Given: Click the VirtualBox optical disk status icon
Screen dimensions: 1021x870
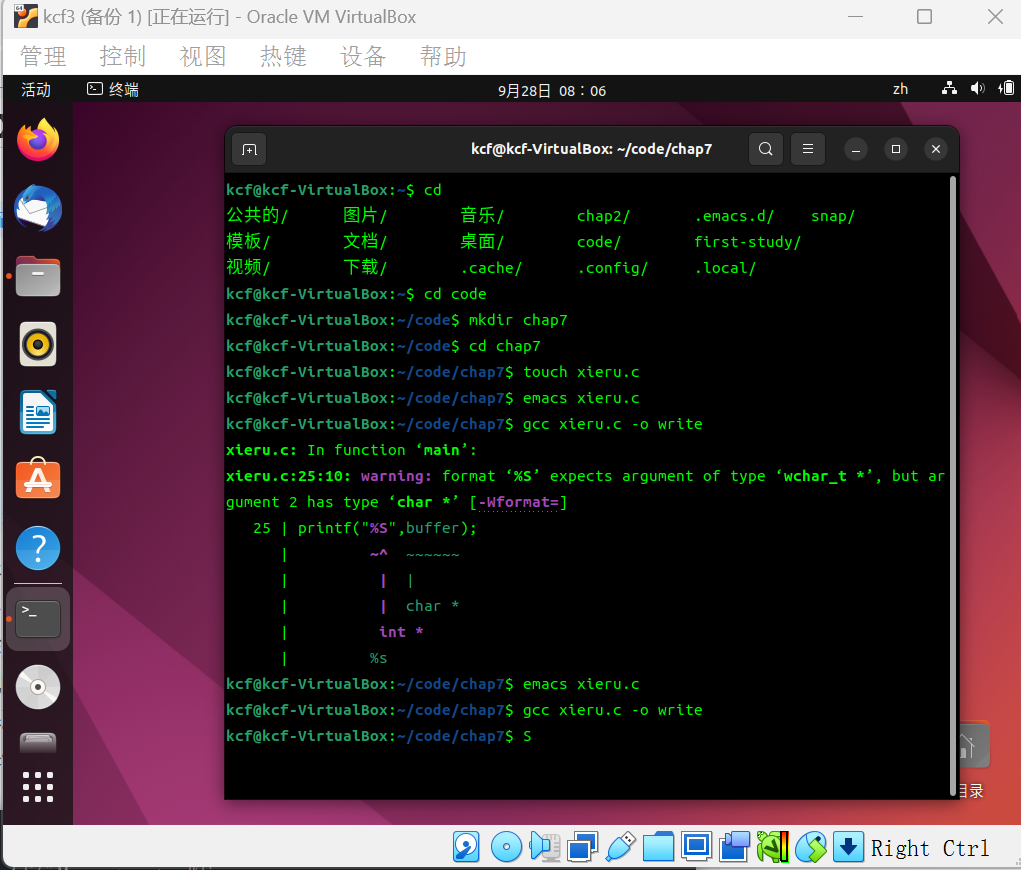Looking at the screenshot, I should (x=506, y=847).
